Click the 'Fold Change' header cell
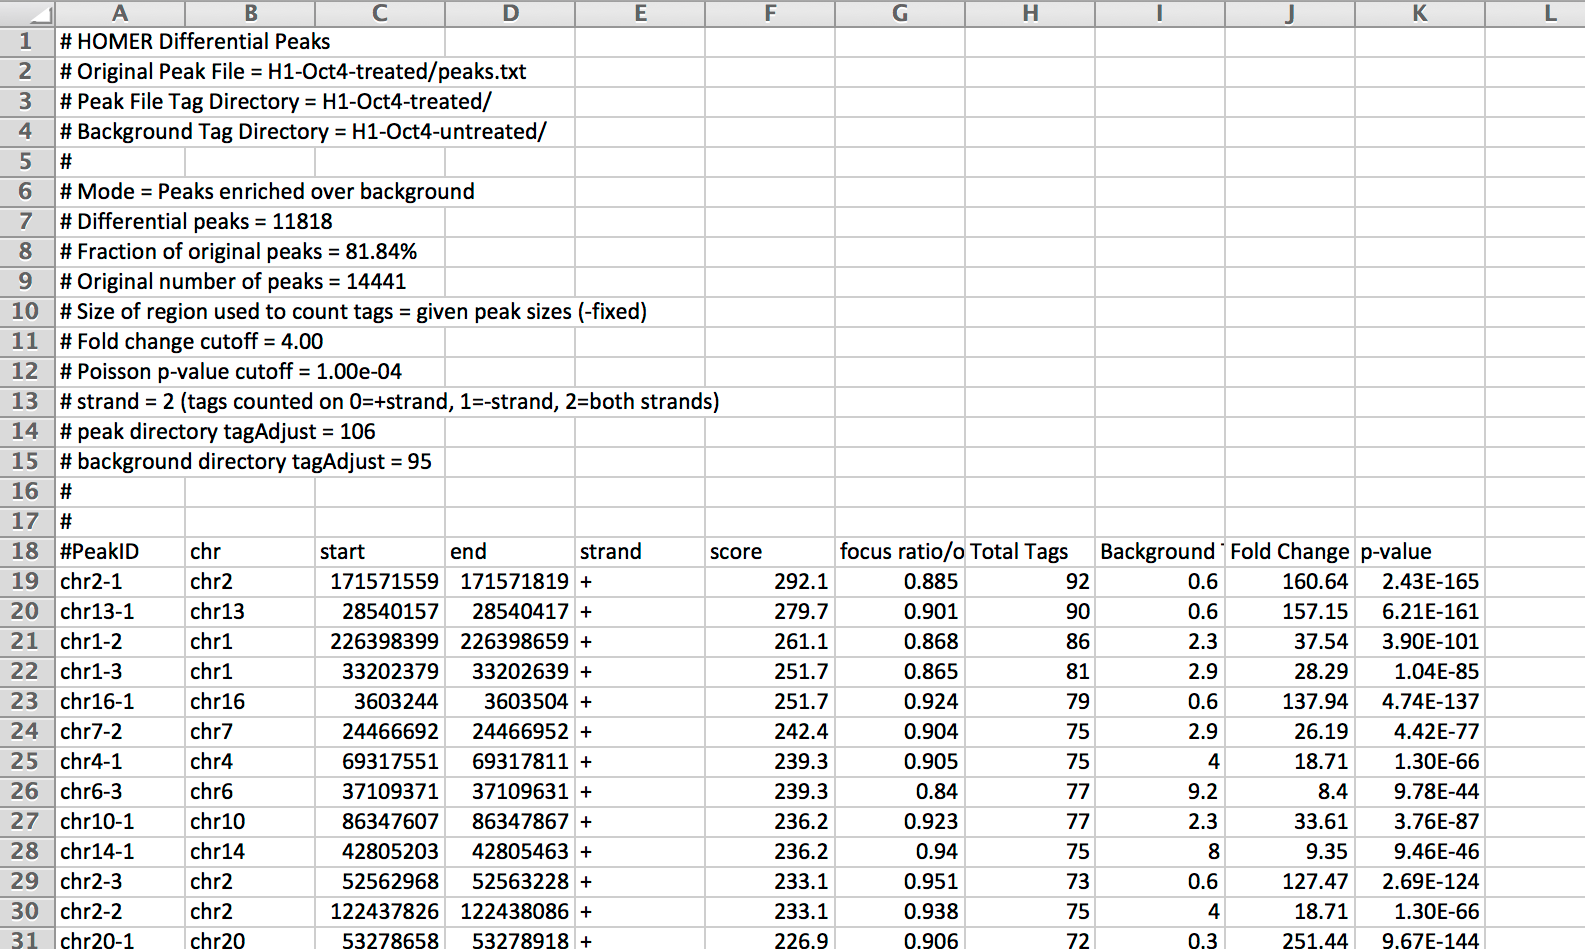Screen dimensions: 1585x949 click(x=1290, y=551)
